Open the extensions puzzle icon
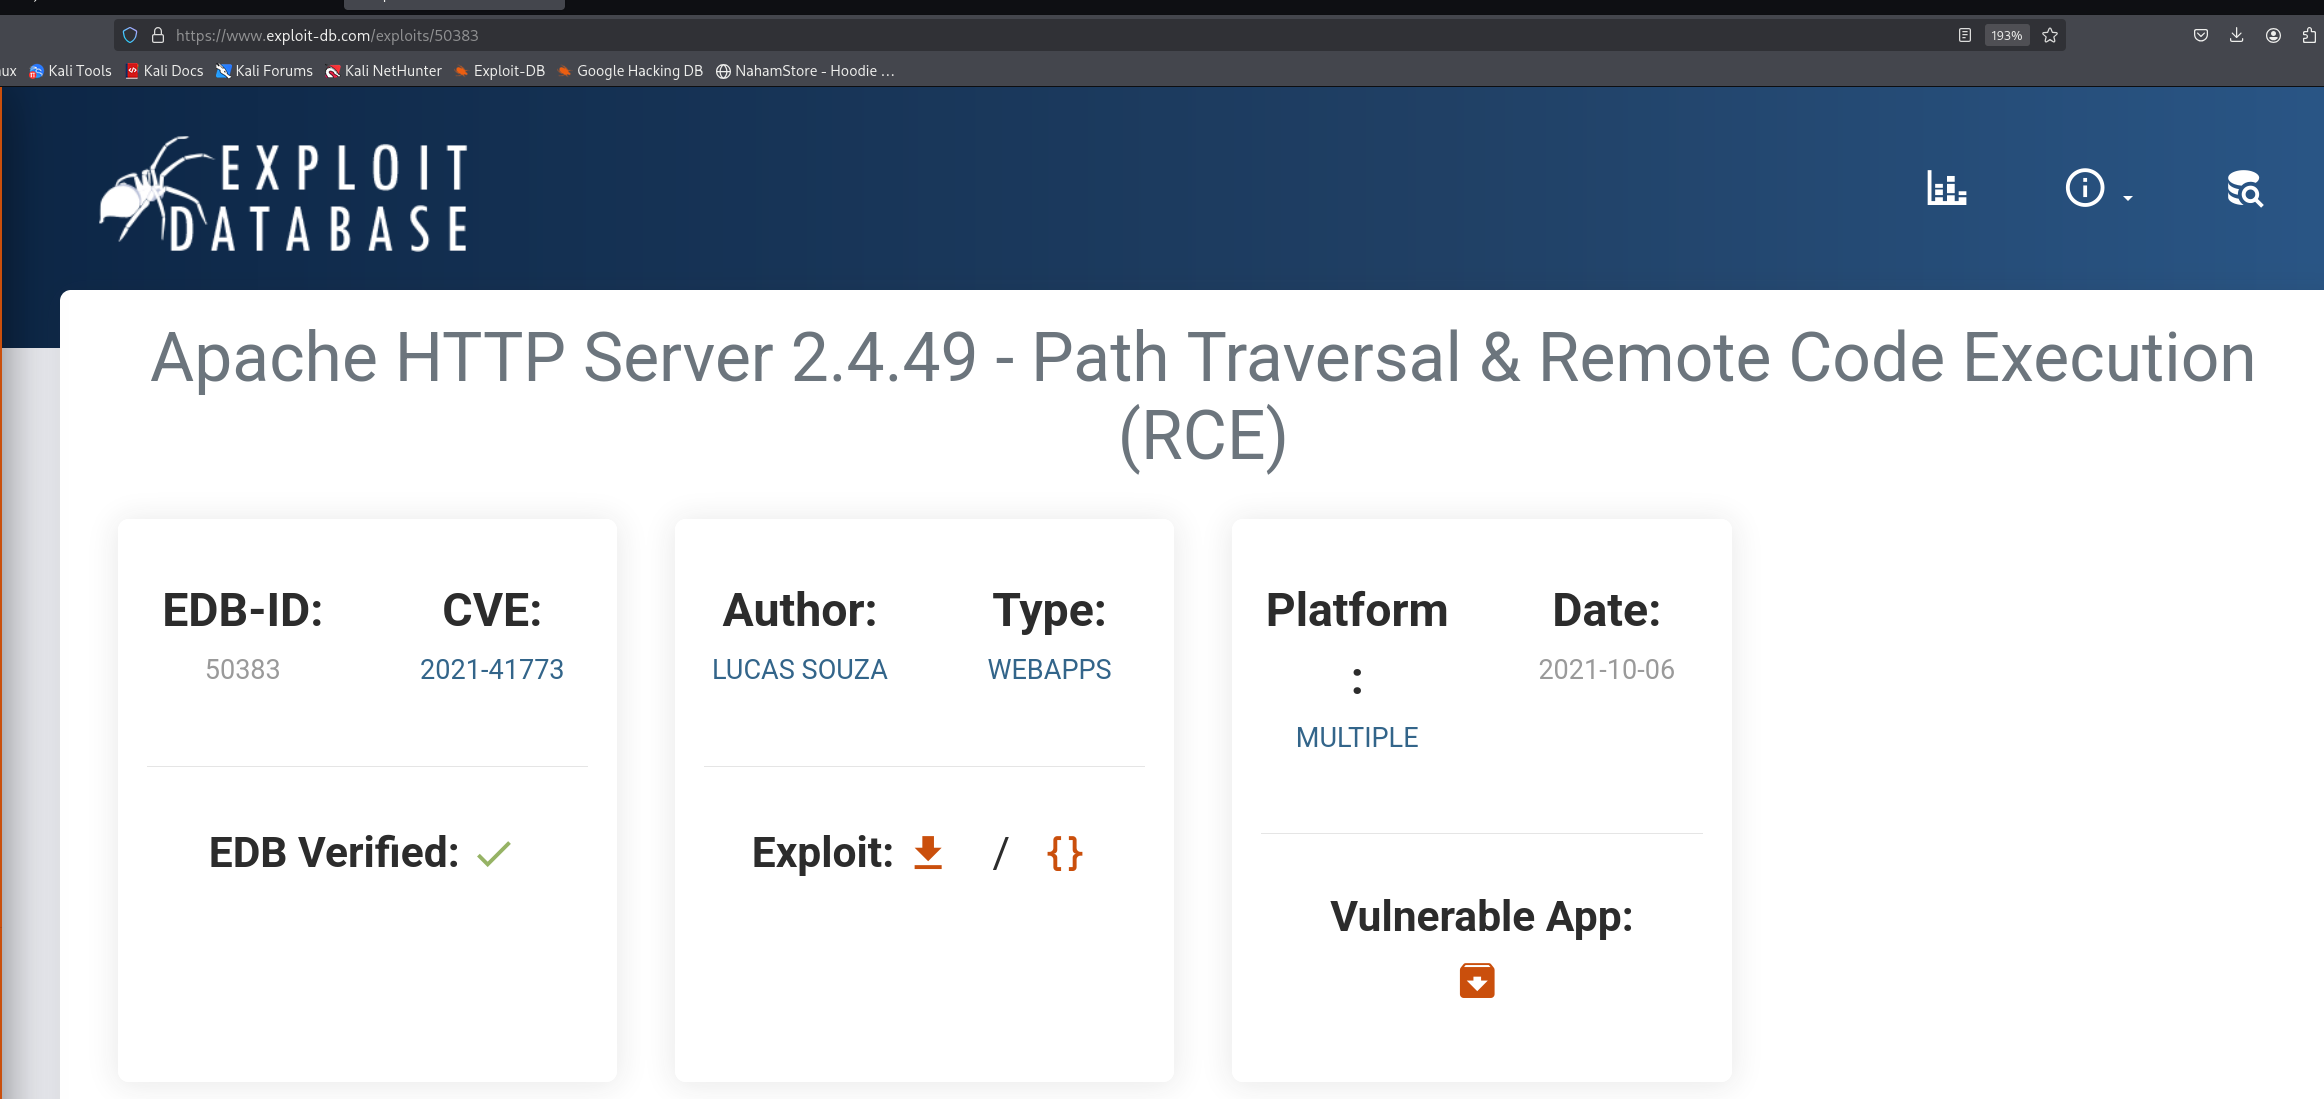The height and width of the screenshot is (1099, 2324). coord(2309,35)
